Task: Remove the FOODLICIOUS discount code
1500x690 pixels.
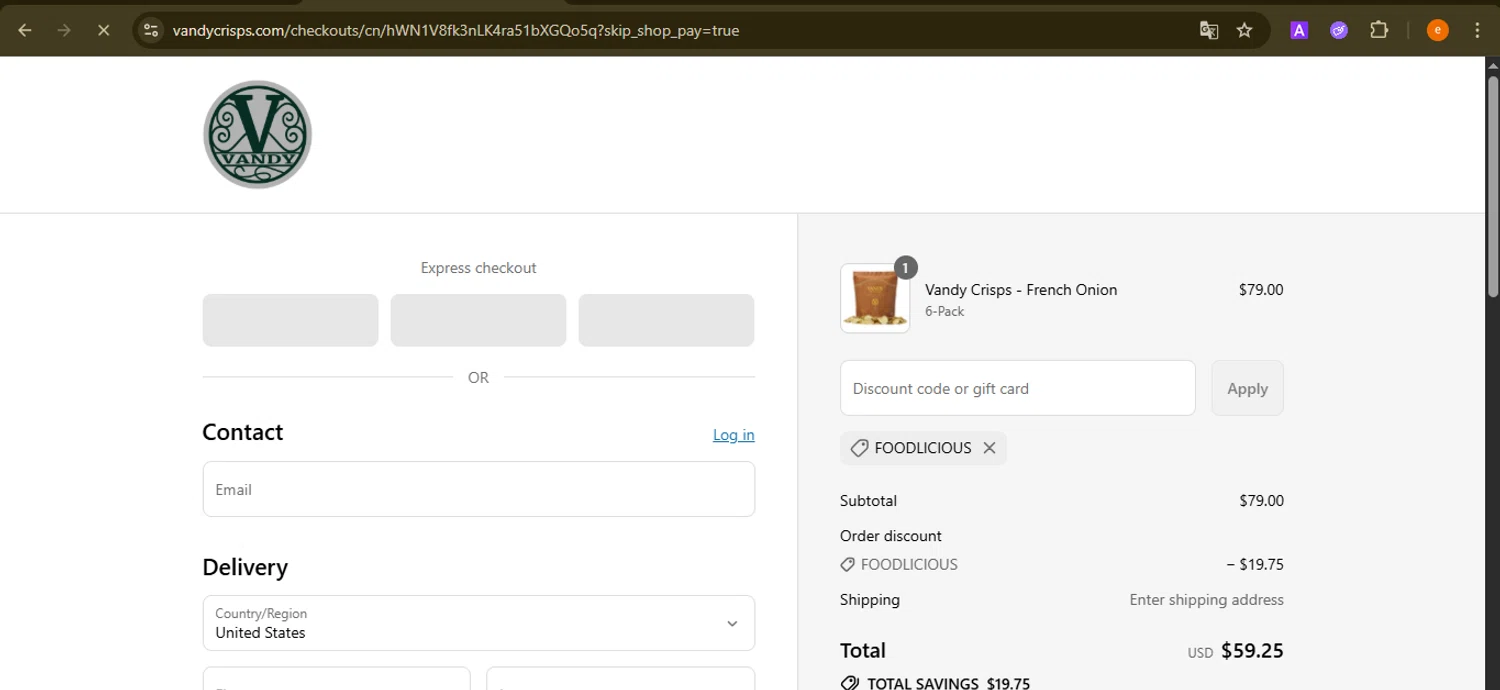Action: click(x=989, y=448)
